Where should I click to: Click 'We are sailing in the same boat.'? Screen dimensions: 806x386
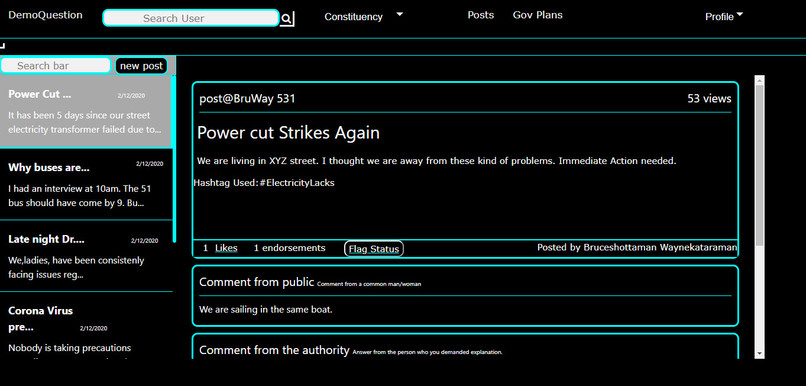(x=266, y=310)
